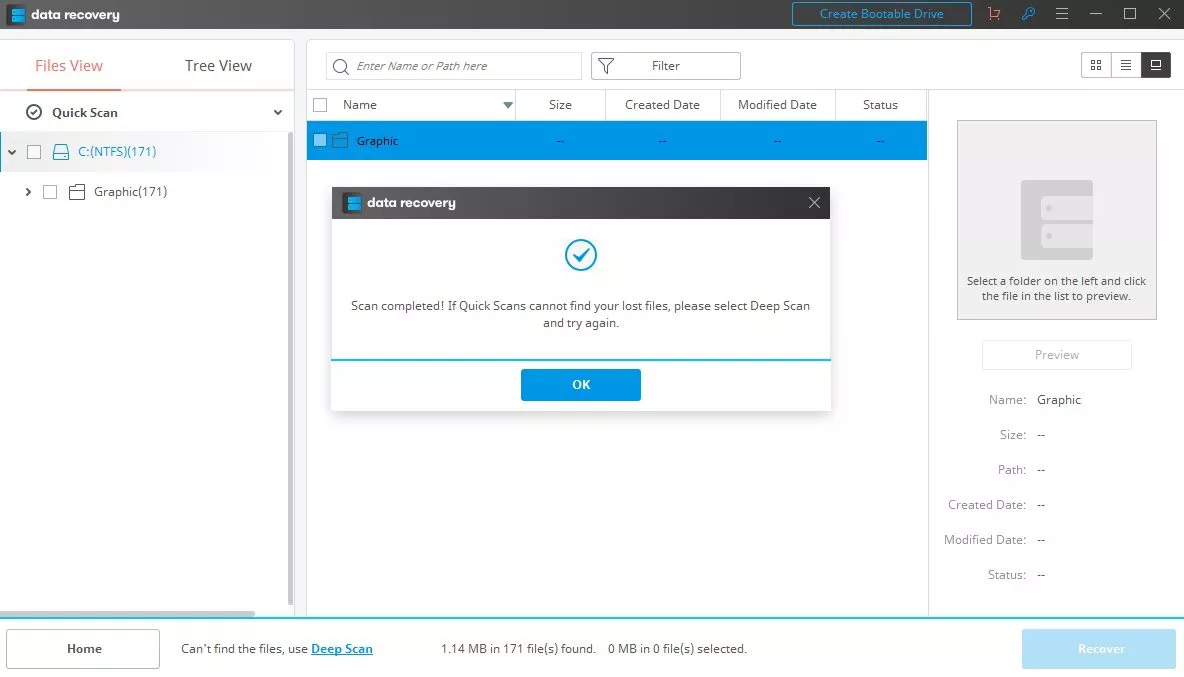Open the hamburger menu icon
The width and height of the screenshot is (1184, 677).
(x=1061, y=14)
